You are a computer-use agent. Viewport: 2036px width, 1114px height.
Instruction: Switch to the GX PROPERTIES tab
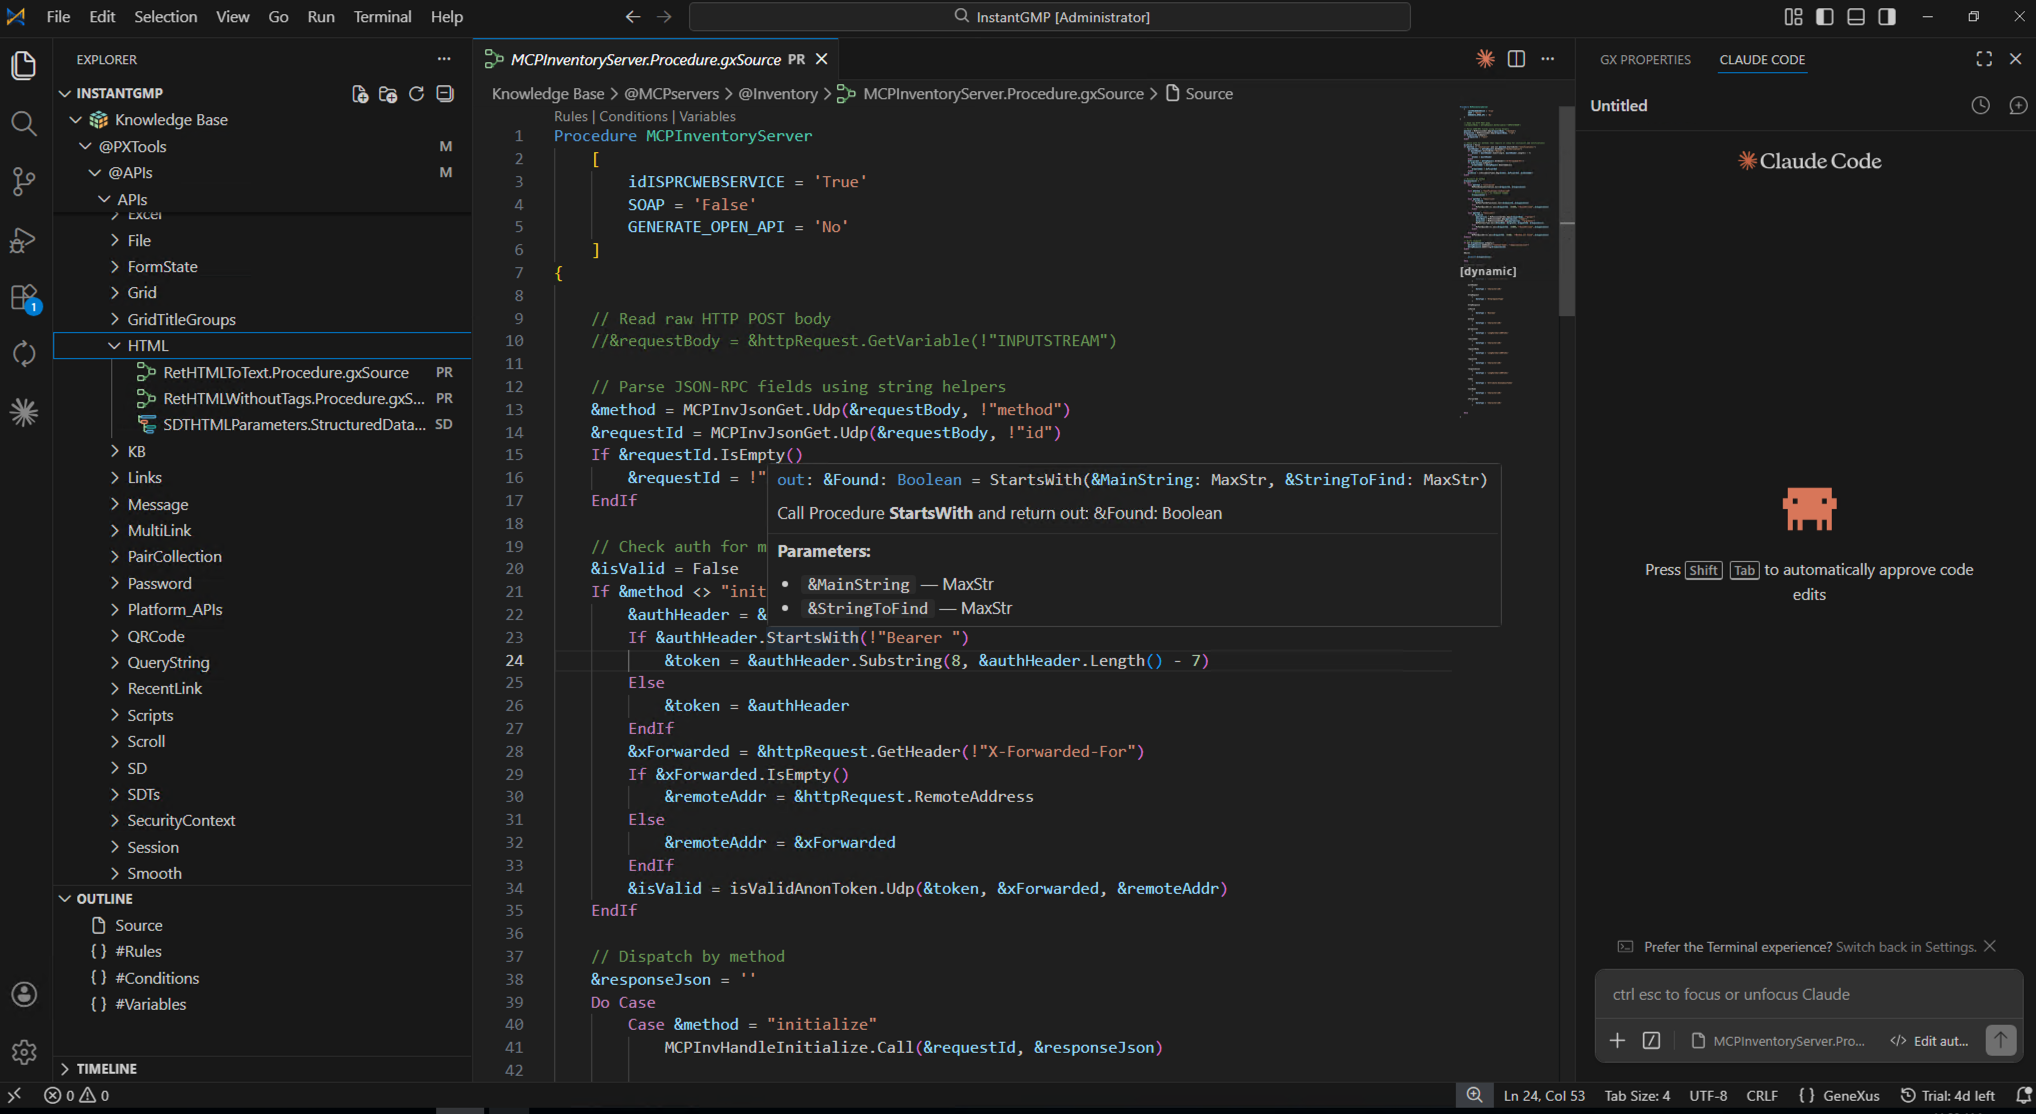coord(1645,59)
